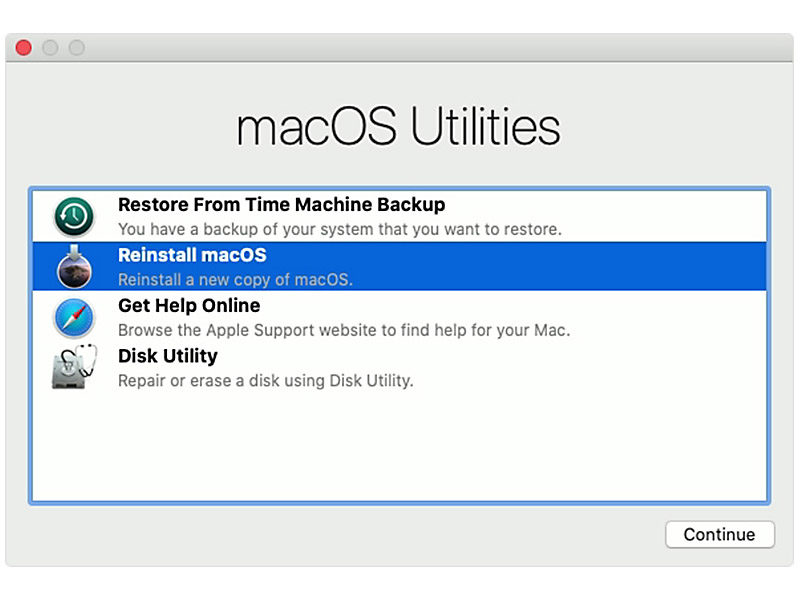This screenshot has height=600, width=800.
Task: Click the 'You have a backup' description
Action: tap(339, 229)
